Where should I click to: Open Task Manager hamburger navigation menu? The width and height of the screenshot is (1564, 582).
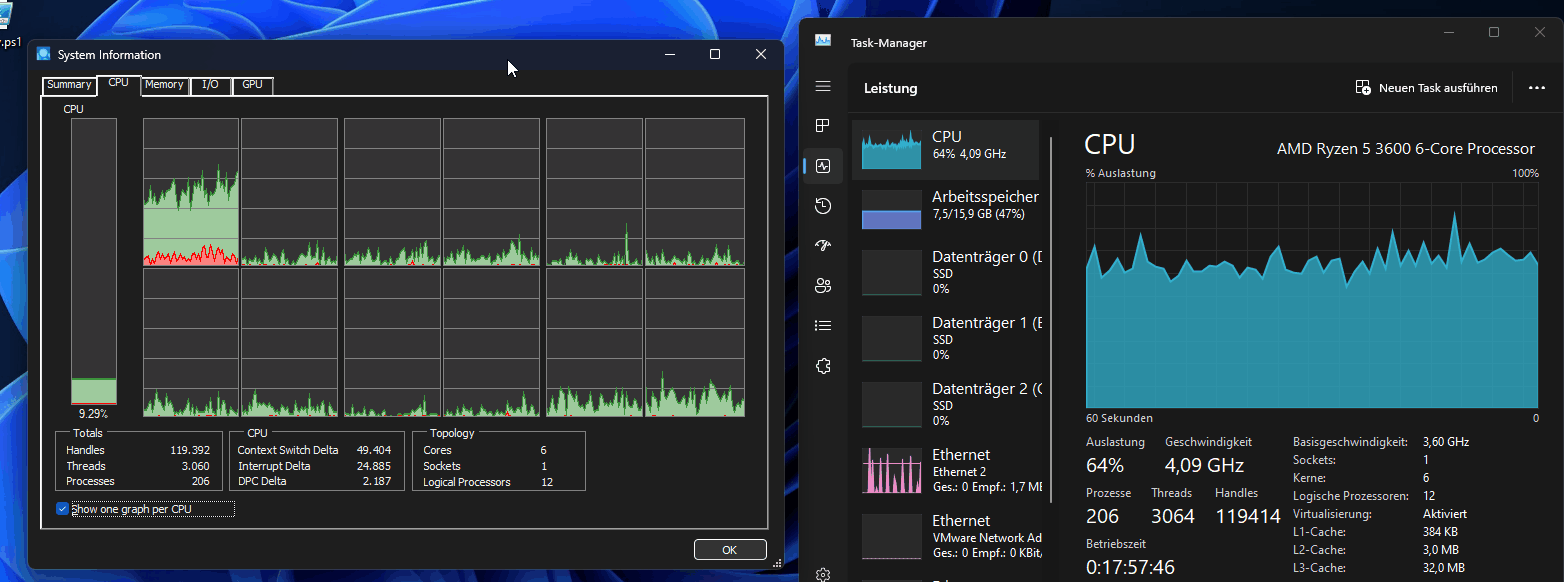click(x=823, y=87)
